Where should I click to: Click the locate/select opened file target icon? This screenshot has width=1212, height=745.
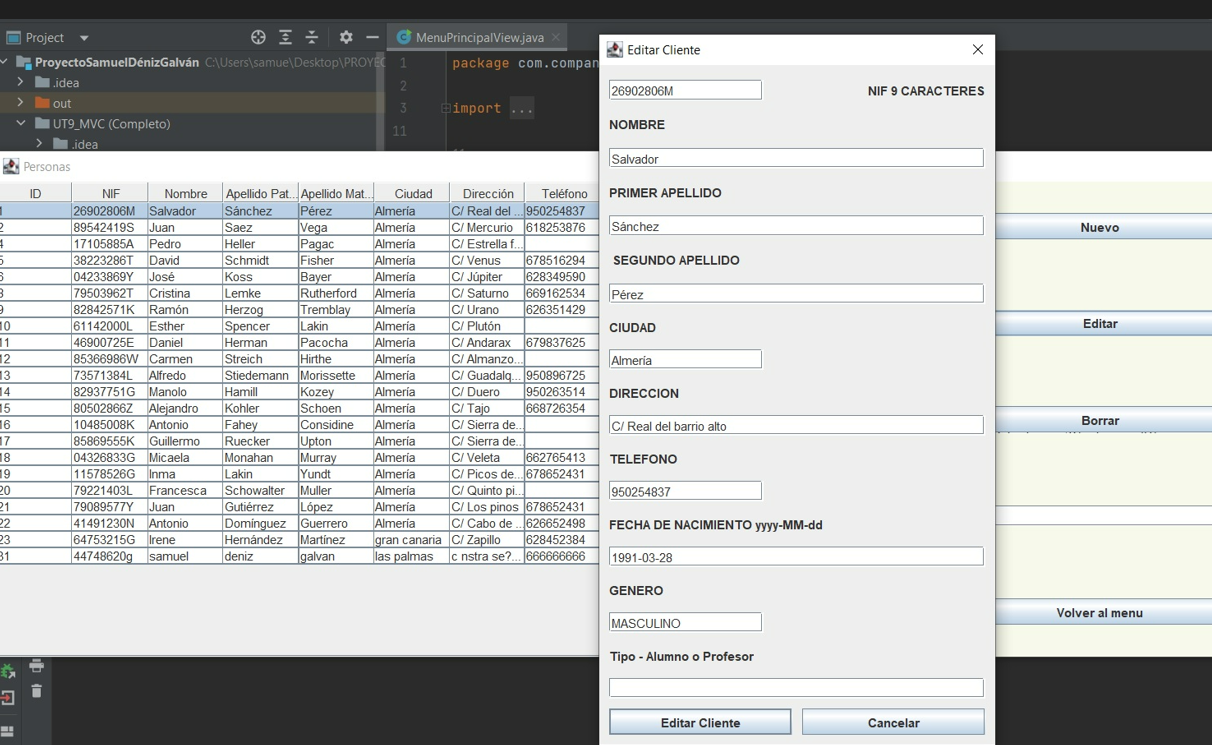(x=258, y=37)
